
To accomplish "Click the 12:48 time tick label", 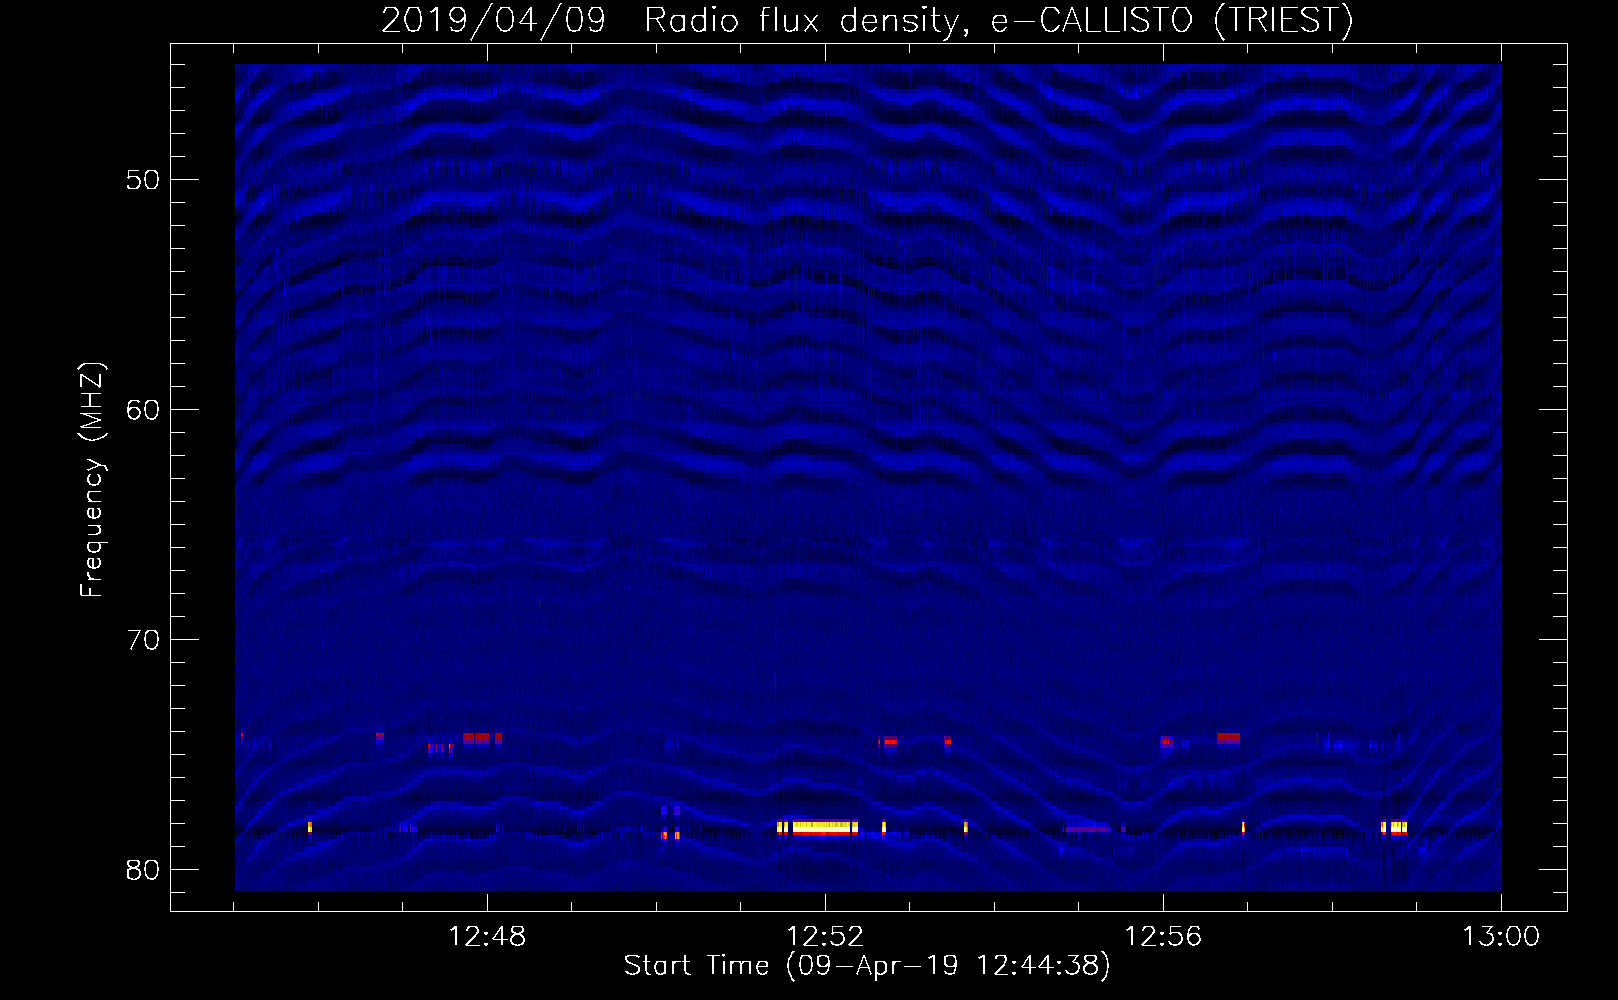I will tap(487, 937).
